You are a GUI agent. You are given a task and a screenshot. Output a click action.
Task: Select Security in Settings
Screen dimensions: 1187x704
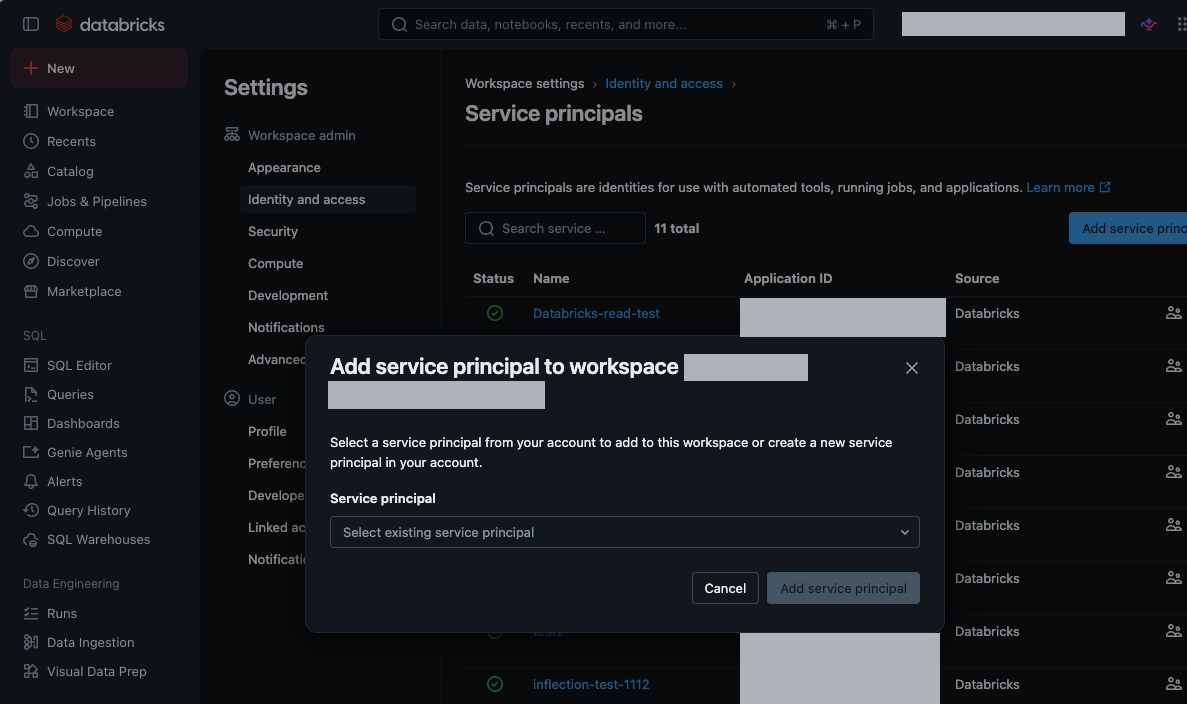coord(273,232)
